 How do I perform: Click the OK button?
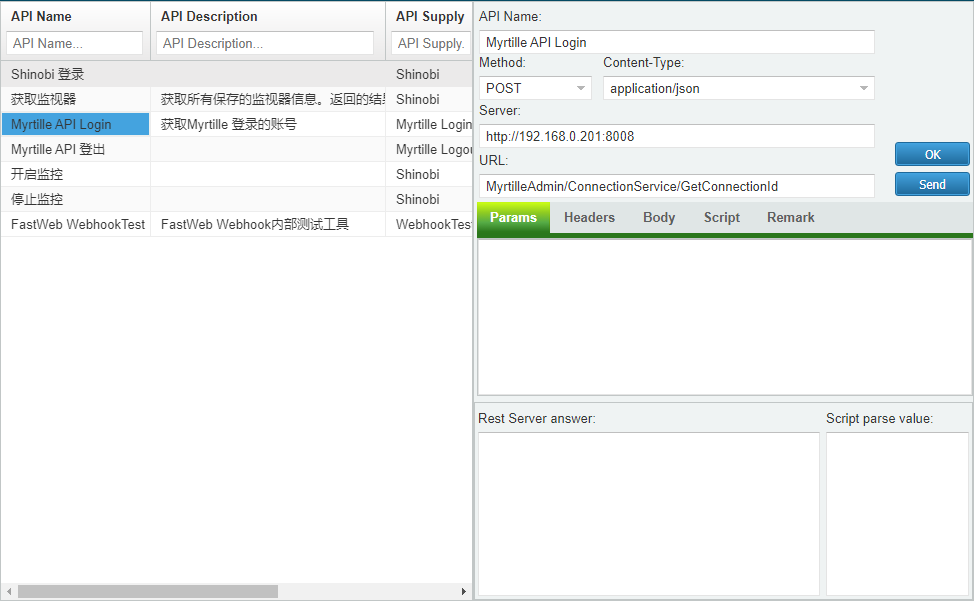pyautogui.click(x=932, y=155)
